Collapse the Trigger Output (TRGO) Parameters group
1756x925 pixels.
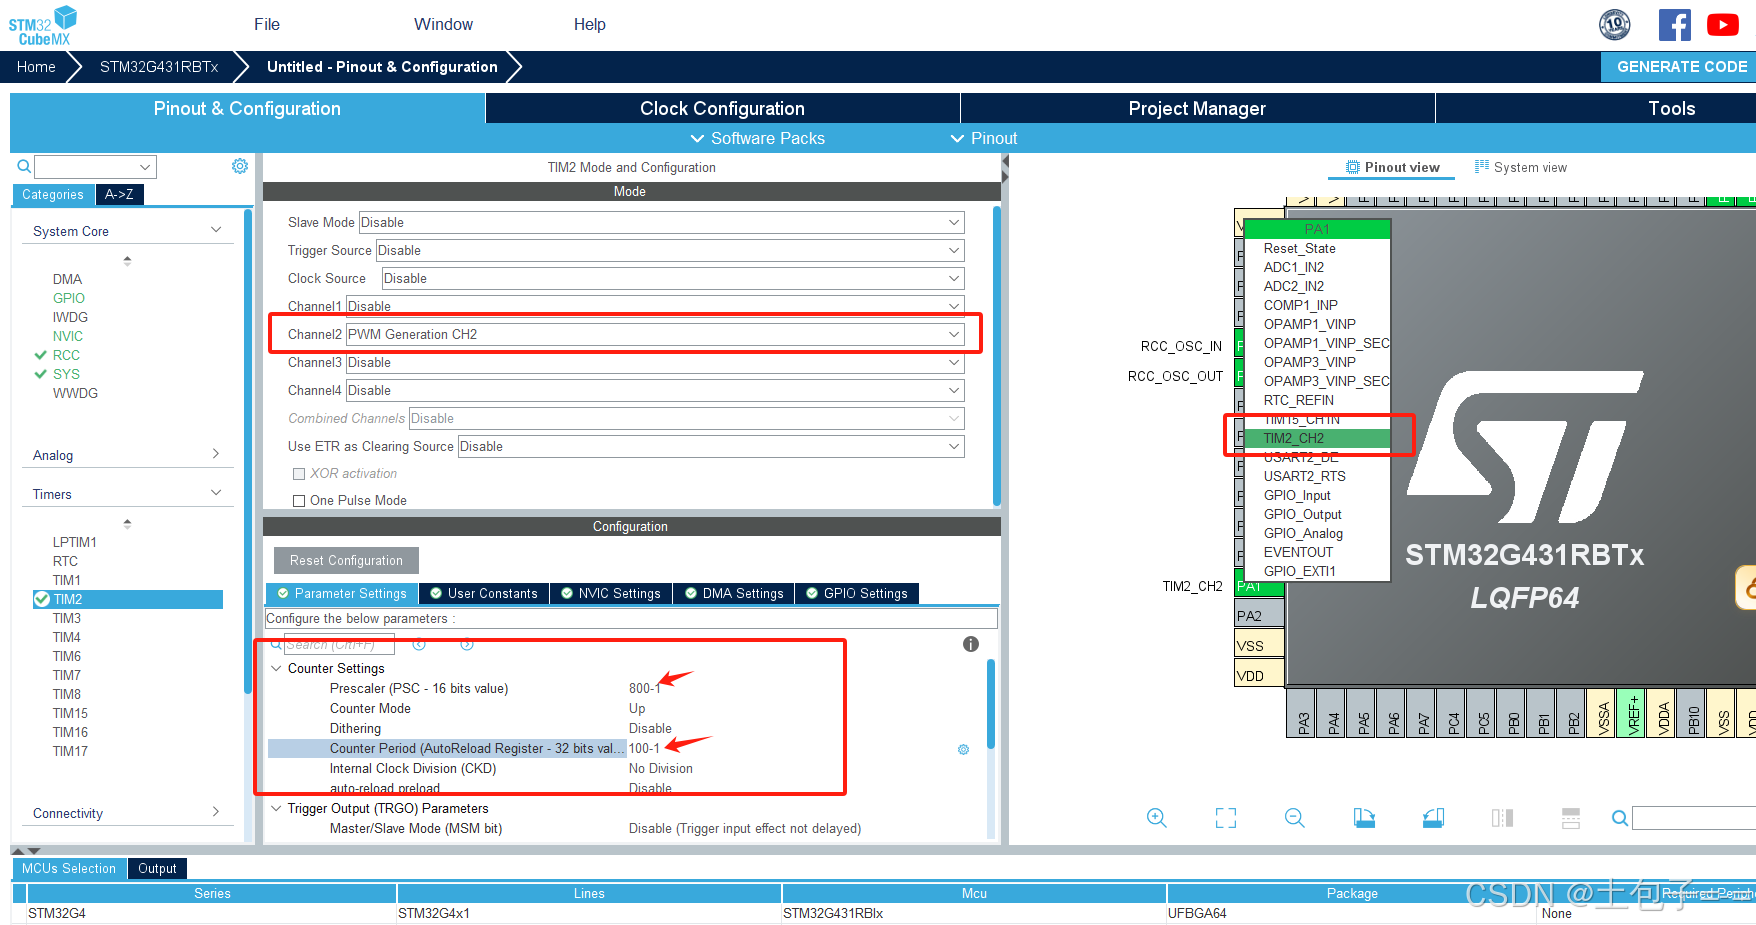[x=276, y=808]
